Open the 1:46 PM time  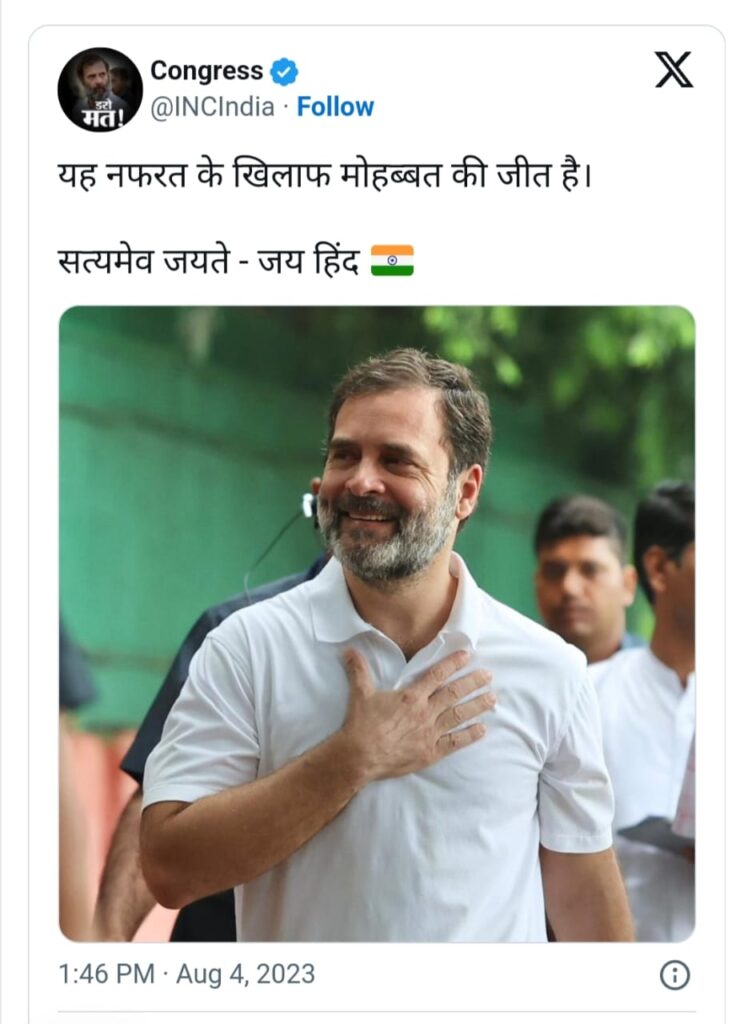106,974
